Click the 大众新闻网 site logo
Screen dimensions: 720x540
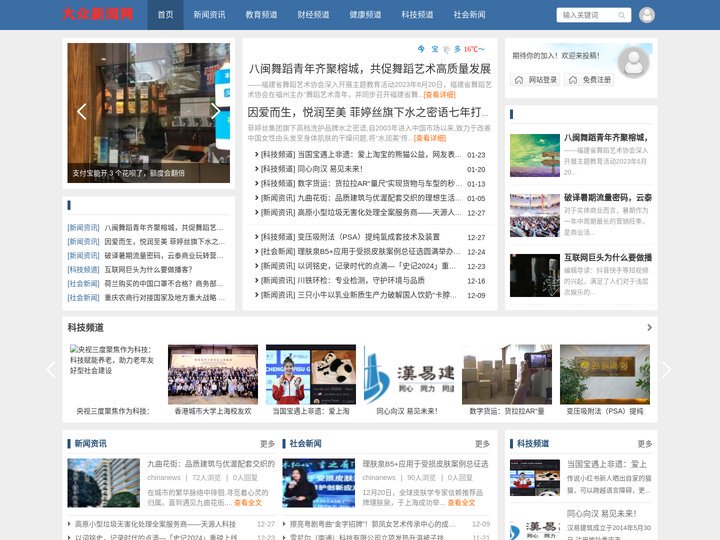(97, 14)
